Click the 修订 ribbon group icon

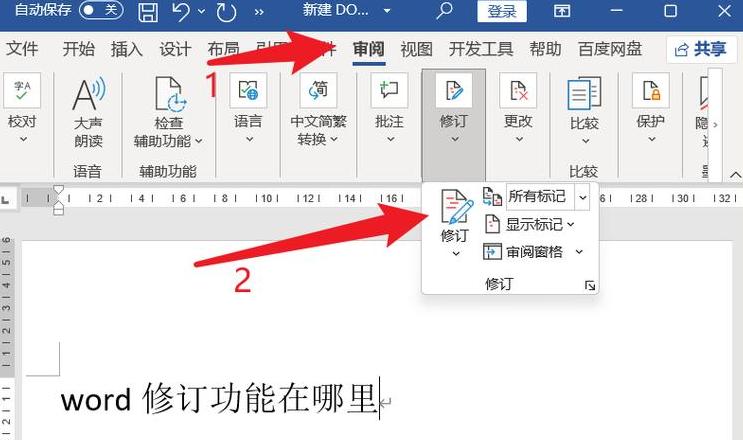454,90
